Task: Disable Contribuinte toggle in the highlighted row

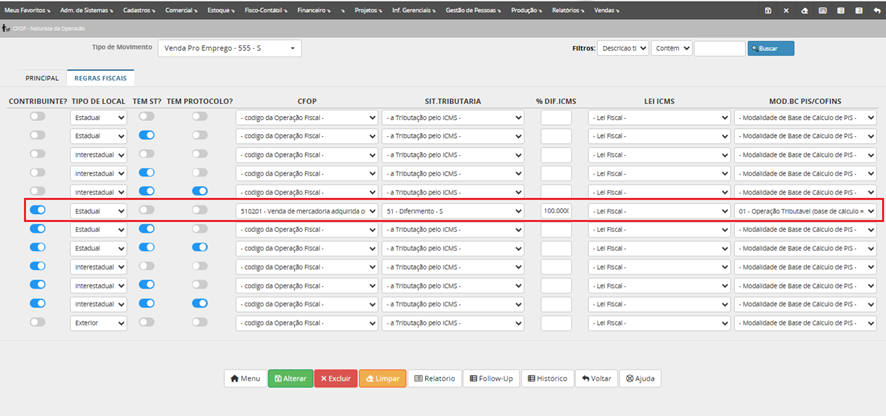Action: tap(38, 210)
